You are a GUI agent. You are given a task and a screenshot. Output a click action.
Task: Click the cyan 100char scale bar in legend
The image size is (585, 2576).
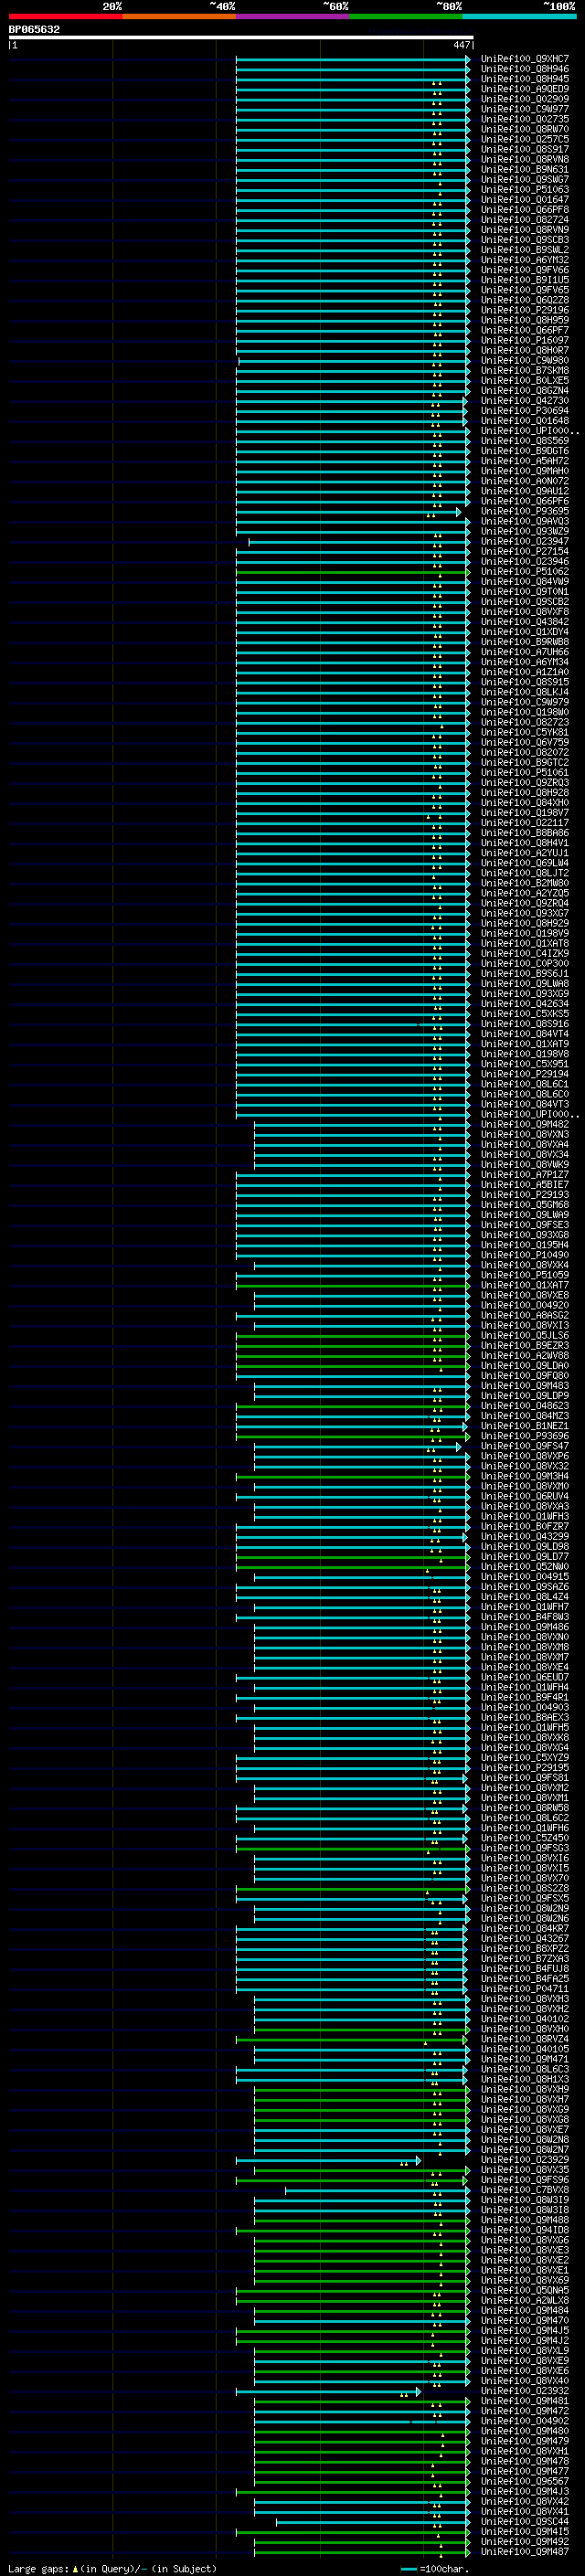[408, 2569]
